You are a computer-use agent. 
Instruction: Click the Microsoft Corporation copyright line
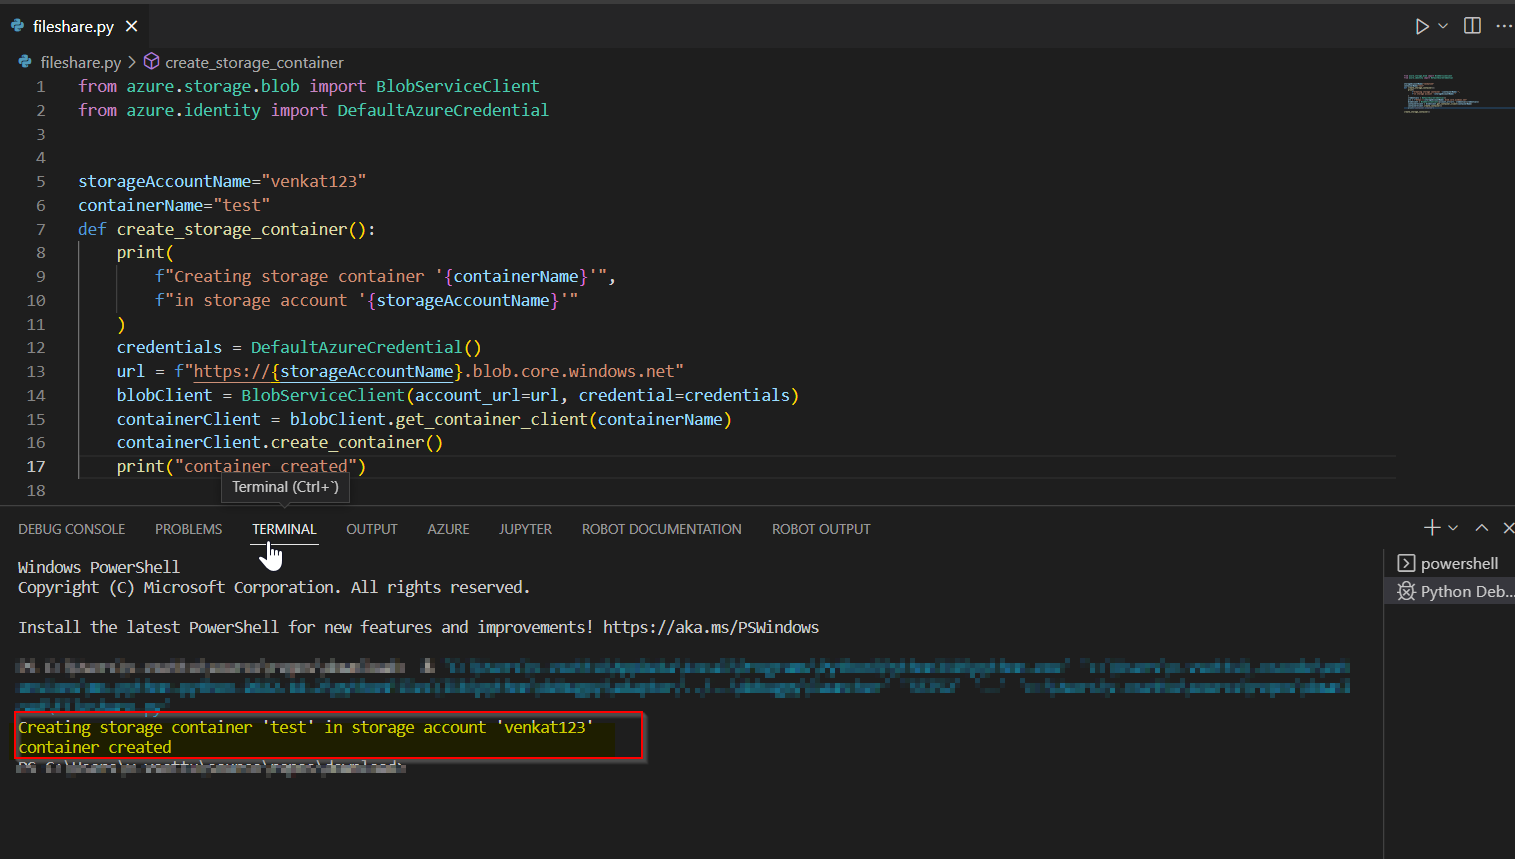point(274,587)
